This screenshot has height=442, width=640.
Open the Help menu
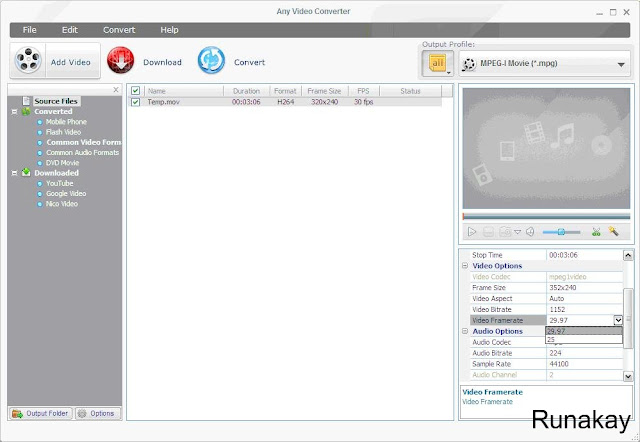[x=169, y=30]
